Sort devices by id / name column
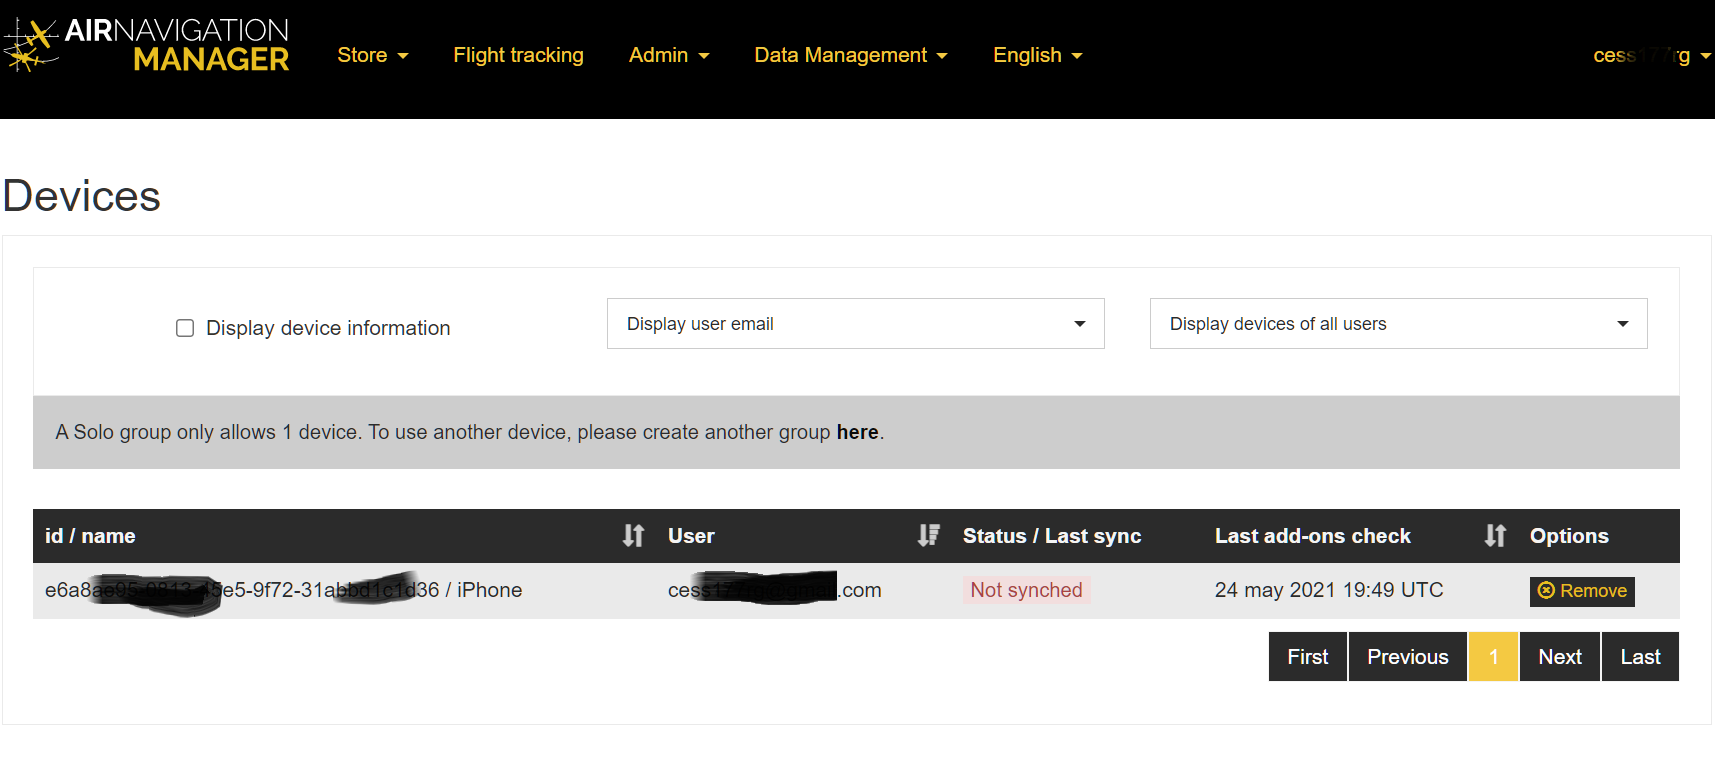The image size is (1715, 761). tap(633, 536)
